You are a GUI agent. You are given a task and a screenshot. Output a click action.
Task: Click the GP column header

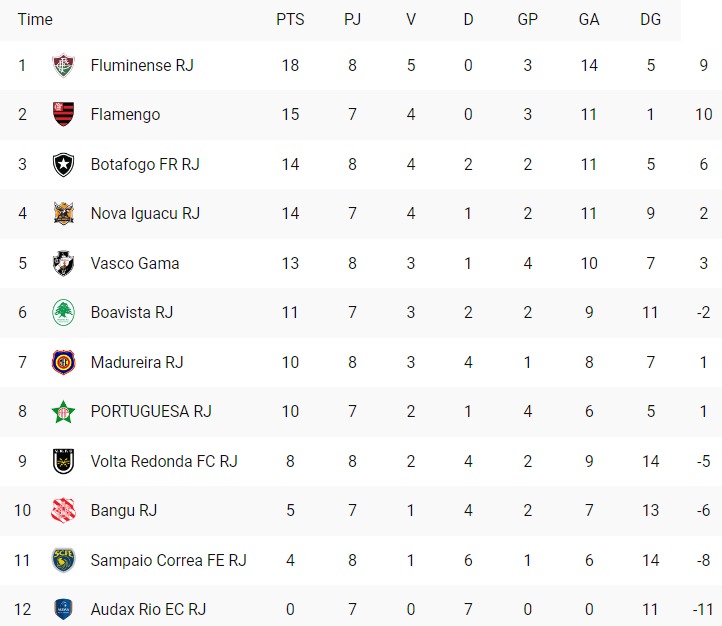tap(528, 19)
